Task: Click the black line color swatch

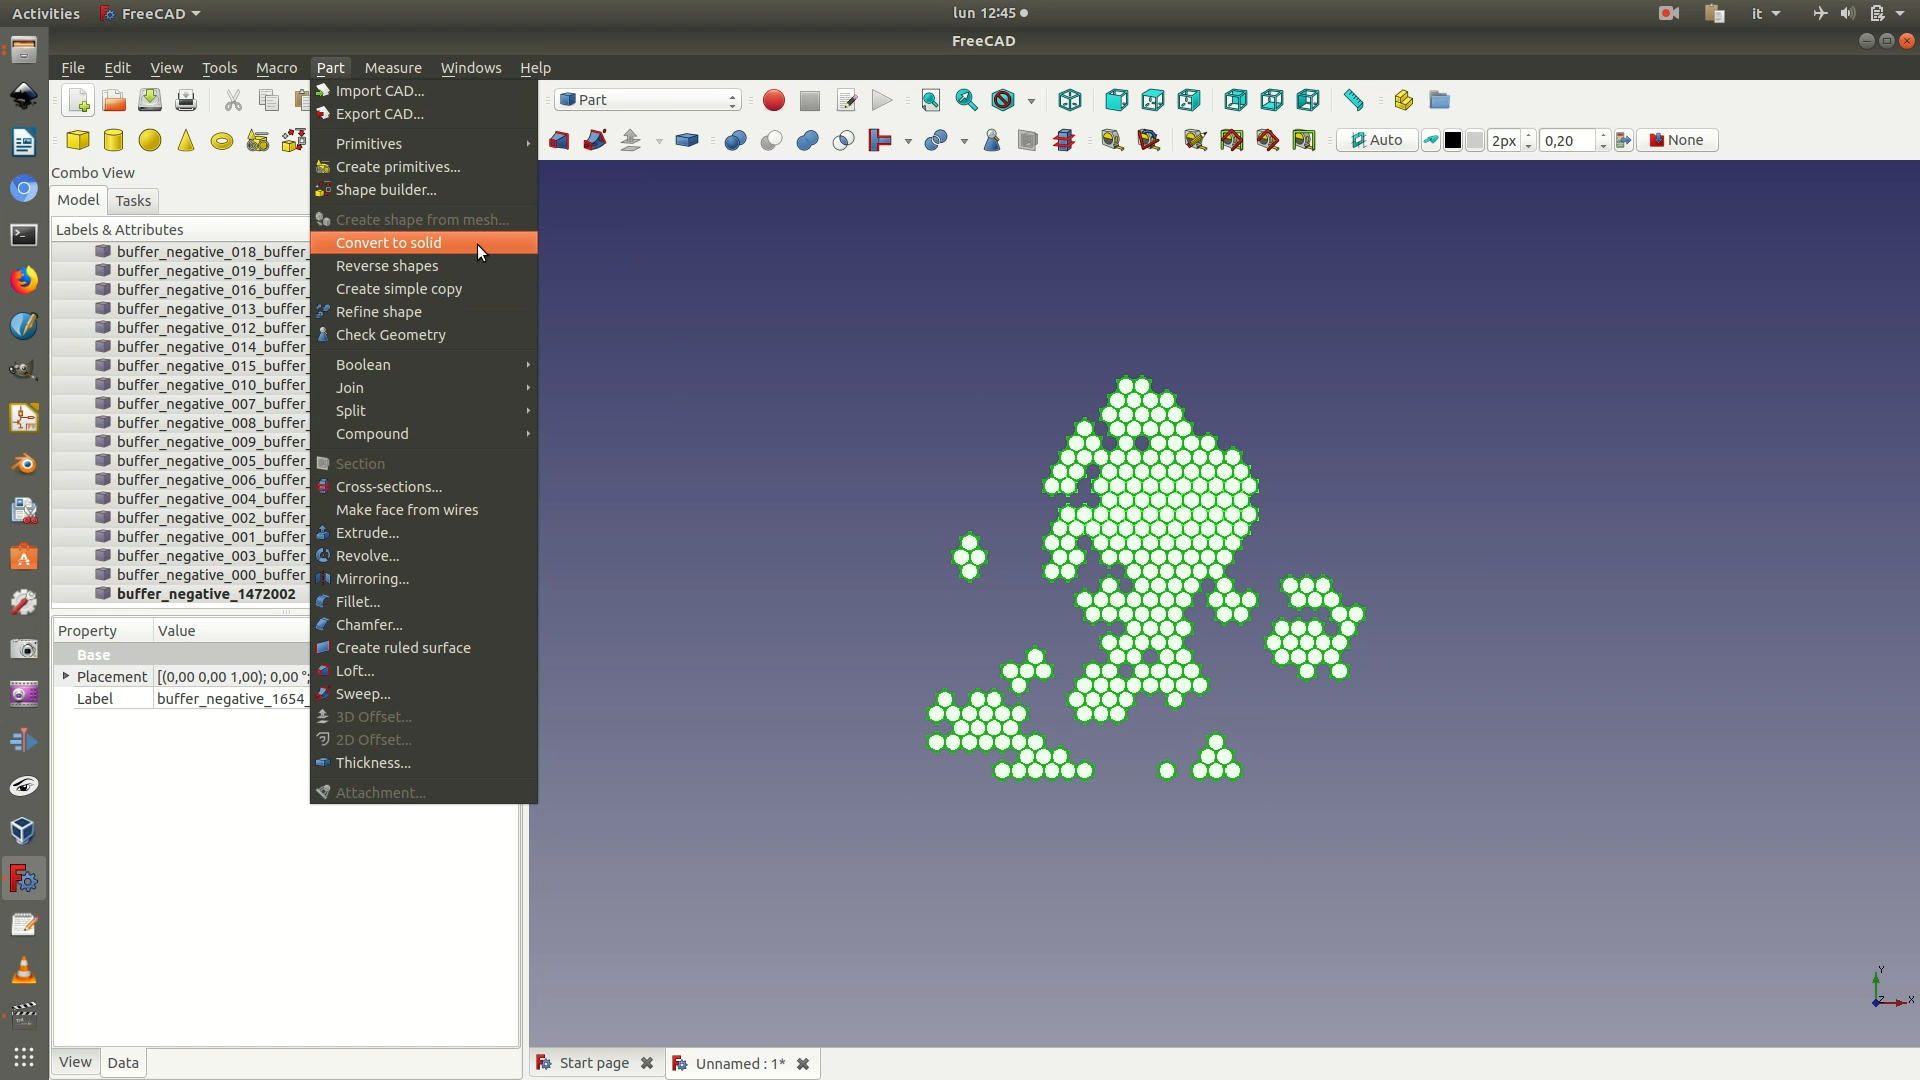Action: [x=1453, y=140]
